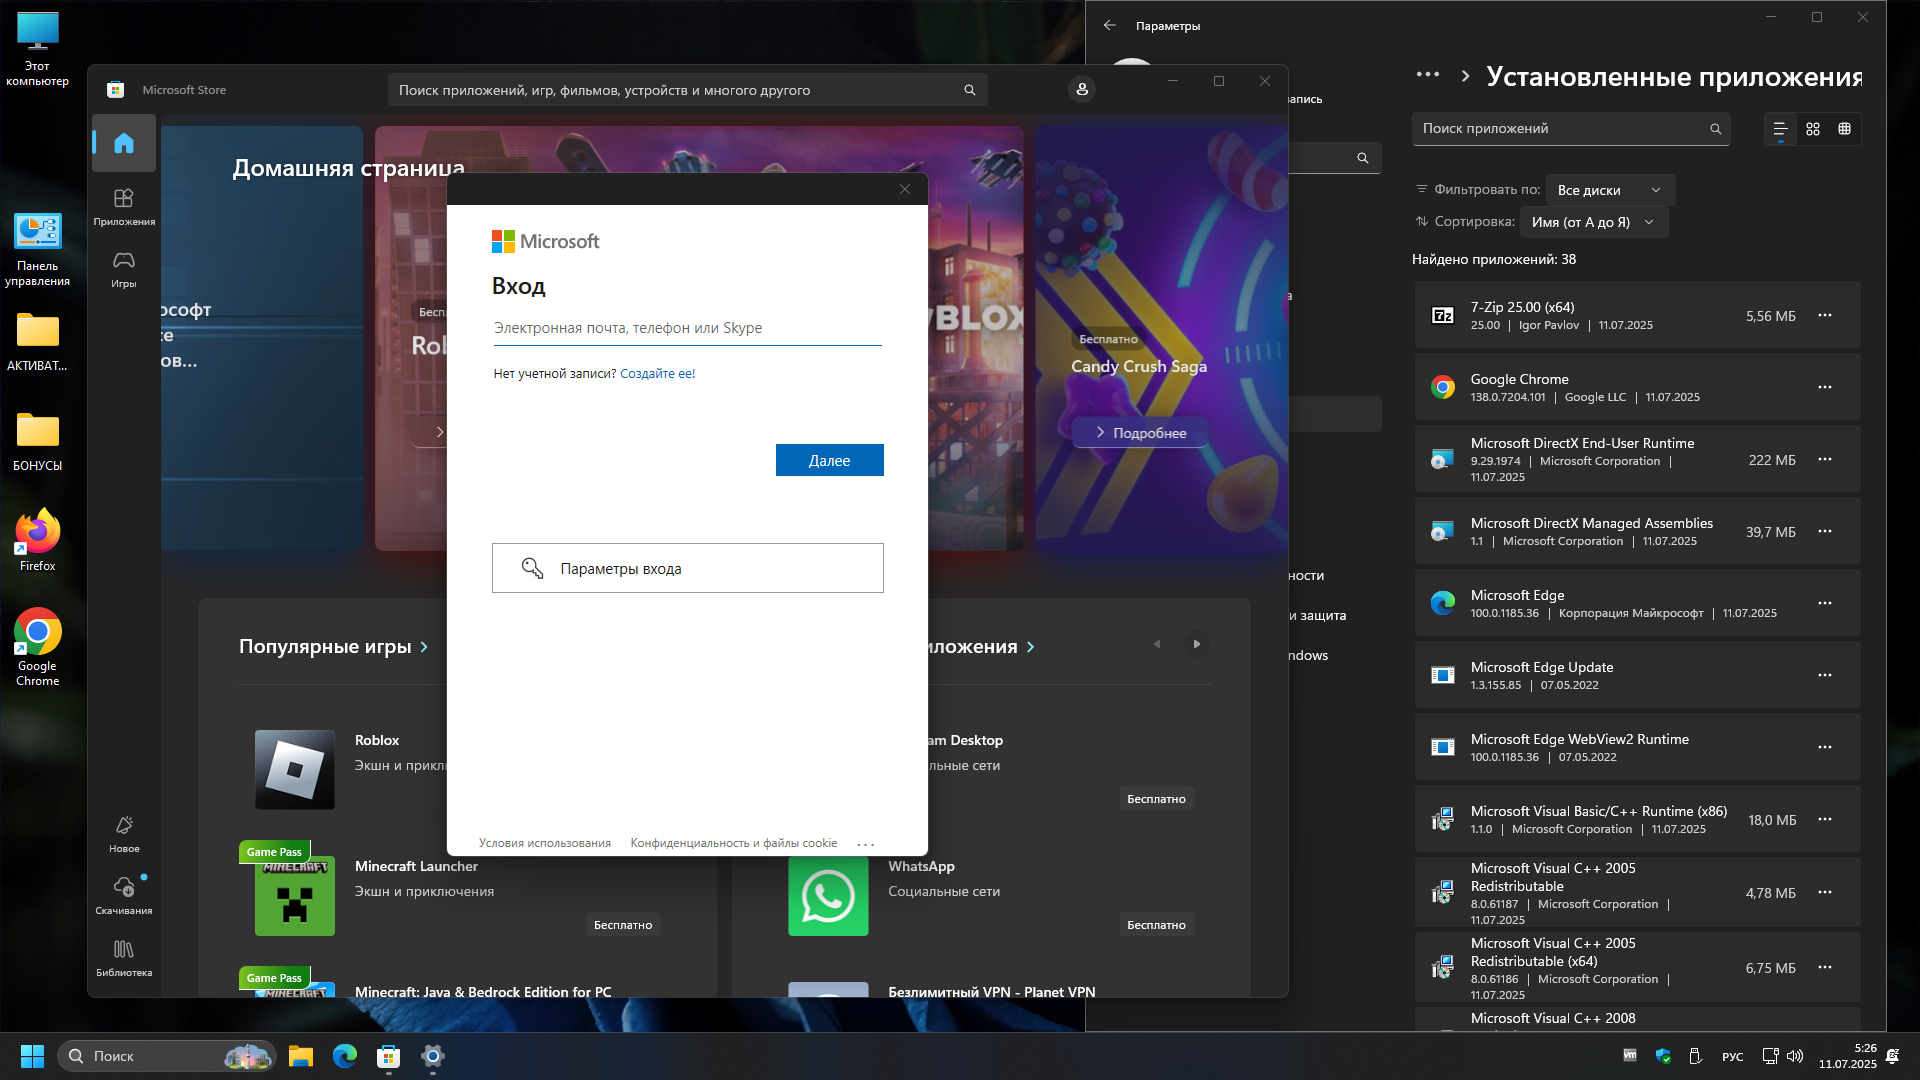Click Бесплатно button for Minecraft Launcher
Screen dimensions: 1920x1080
click(x=623, y=925)
